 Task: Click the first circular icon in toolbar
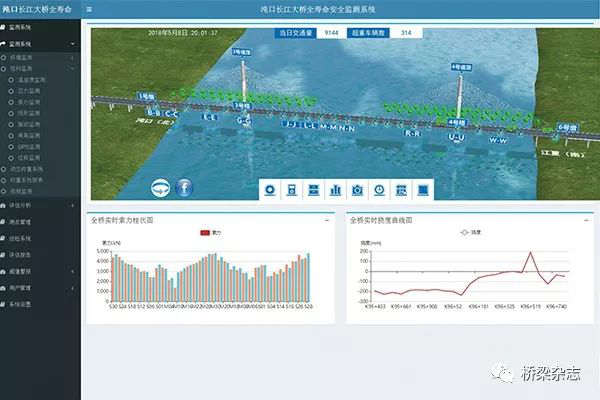(268, 190)
